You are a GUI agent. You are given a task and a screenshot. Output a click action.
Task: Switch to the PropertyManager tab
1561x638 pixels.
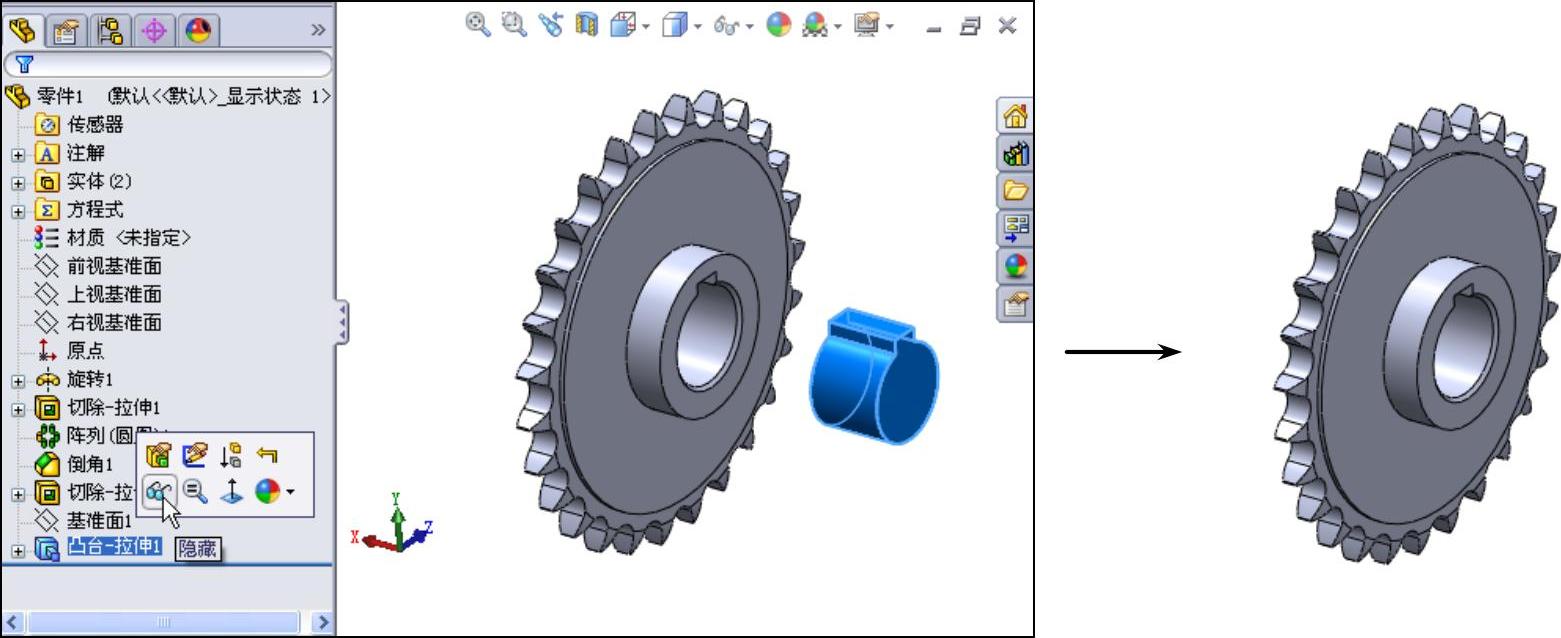(65, 31)
